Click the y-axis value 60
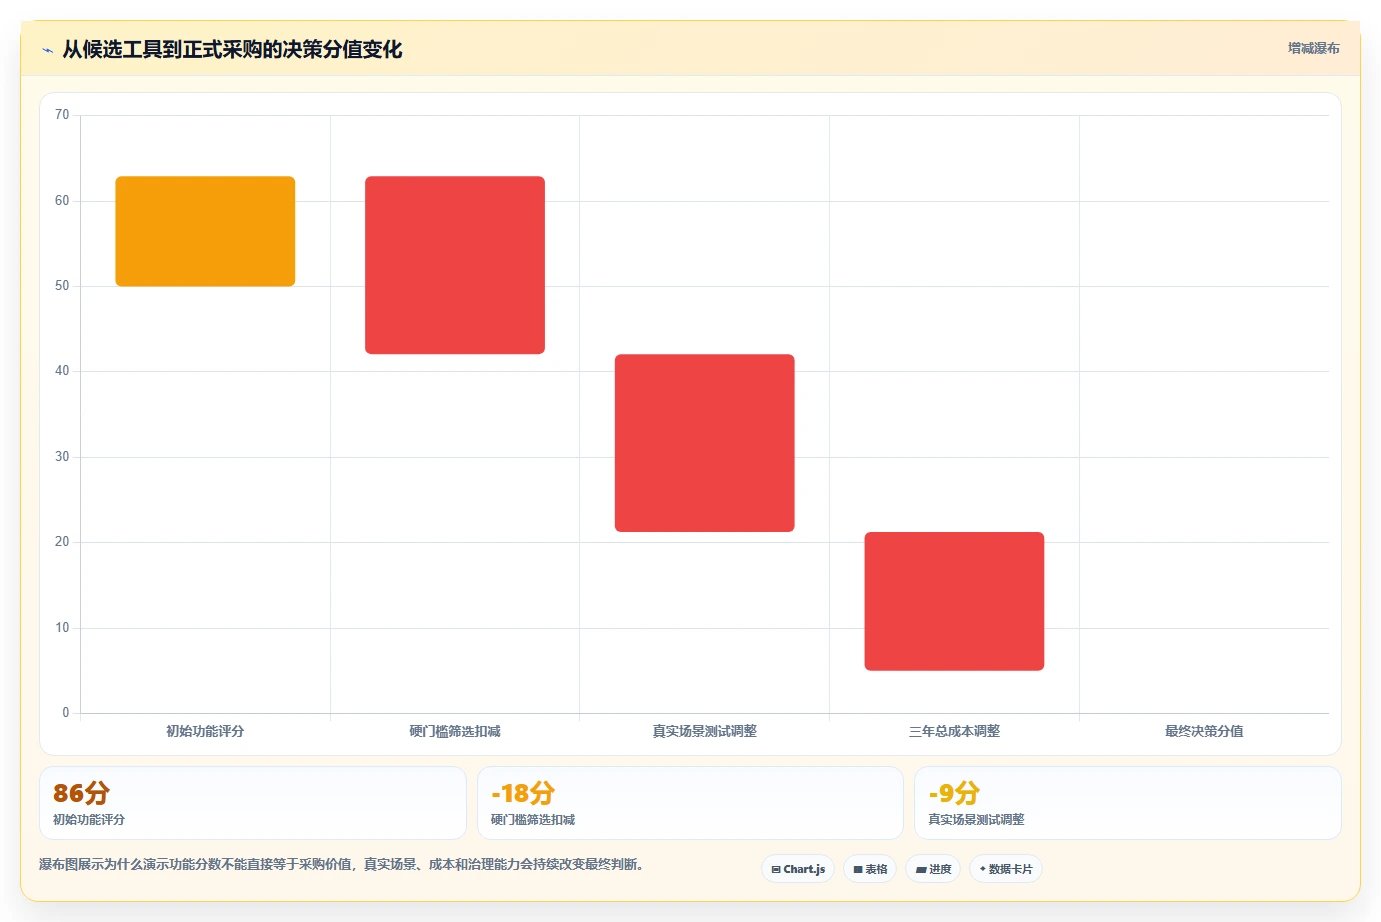 pos(62,201)
